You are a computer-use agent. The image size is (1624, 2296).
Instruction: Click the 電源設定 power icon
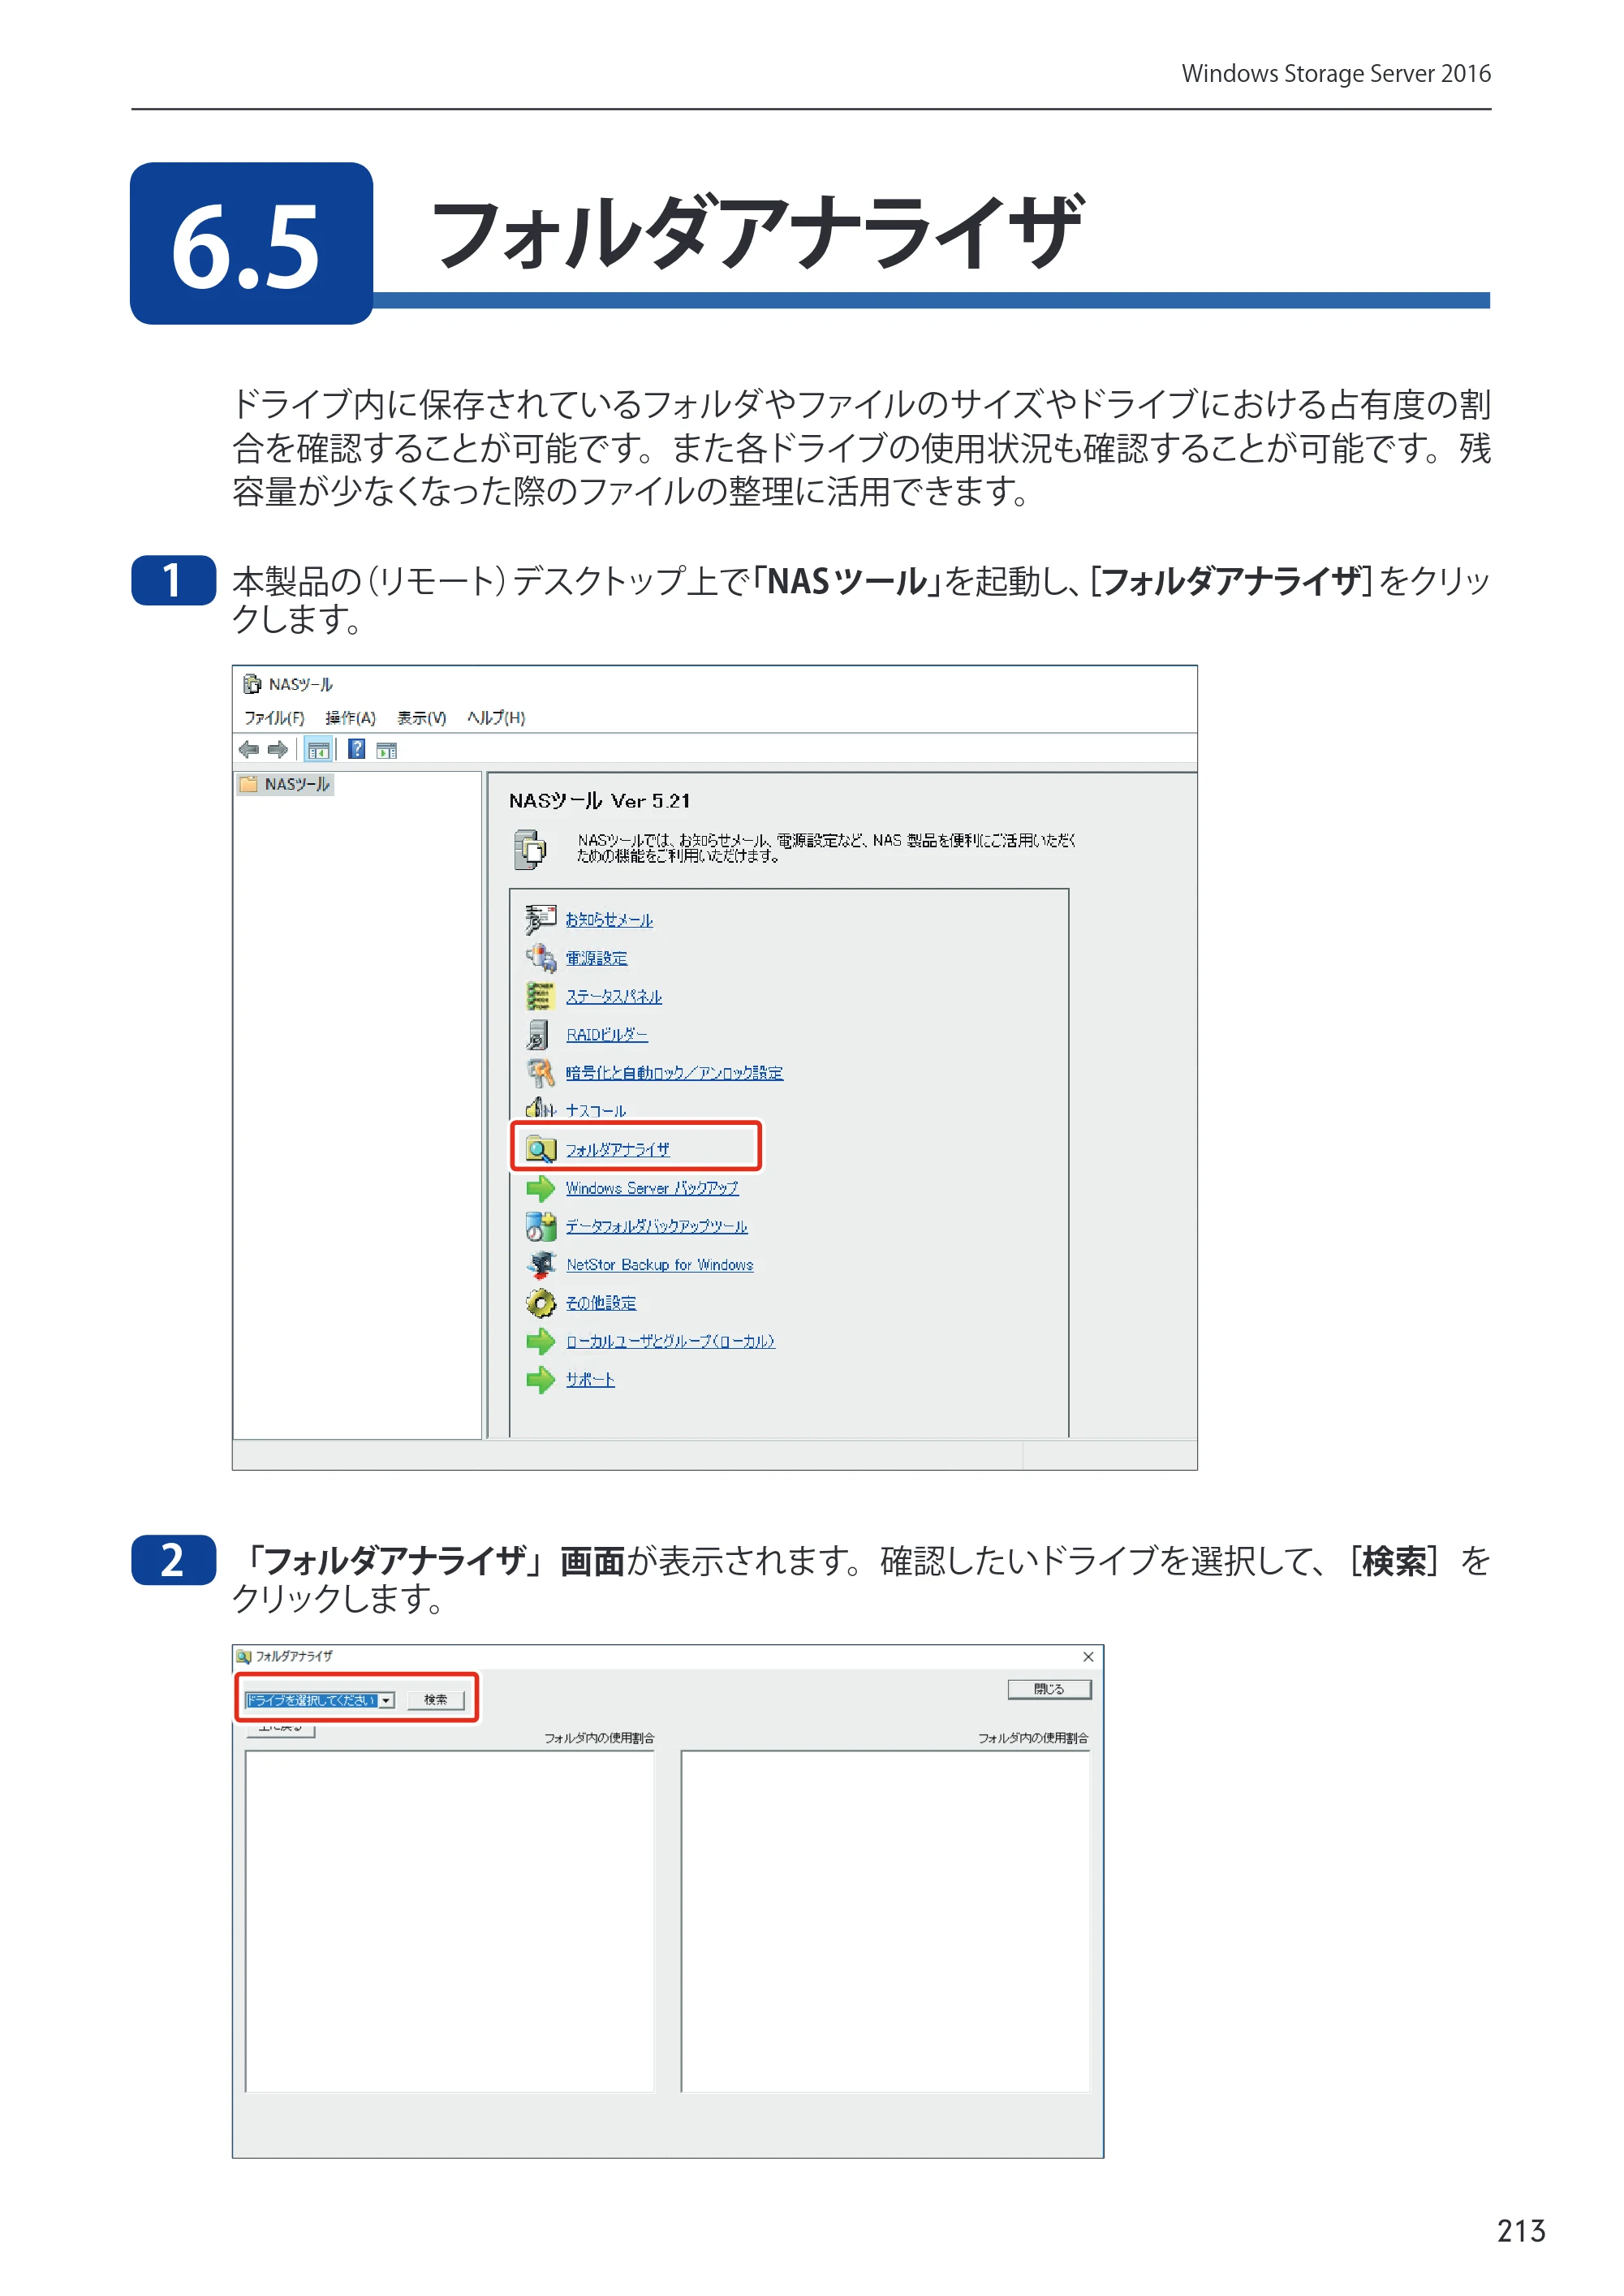click(x=540, y=957)
